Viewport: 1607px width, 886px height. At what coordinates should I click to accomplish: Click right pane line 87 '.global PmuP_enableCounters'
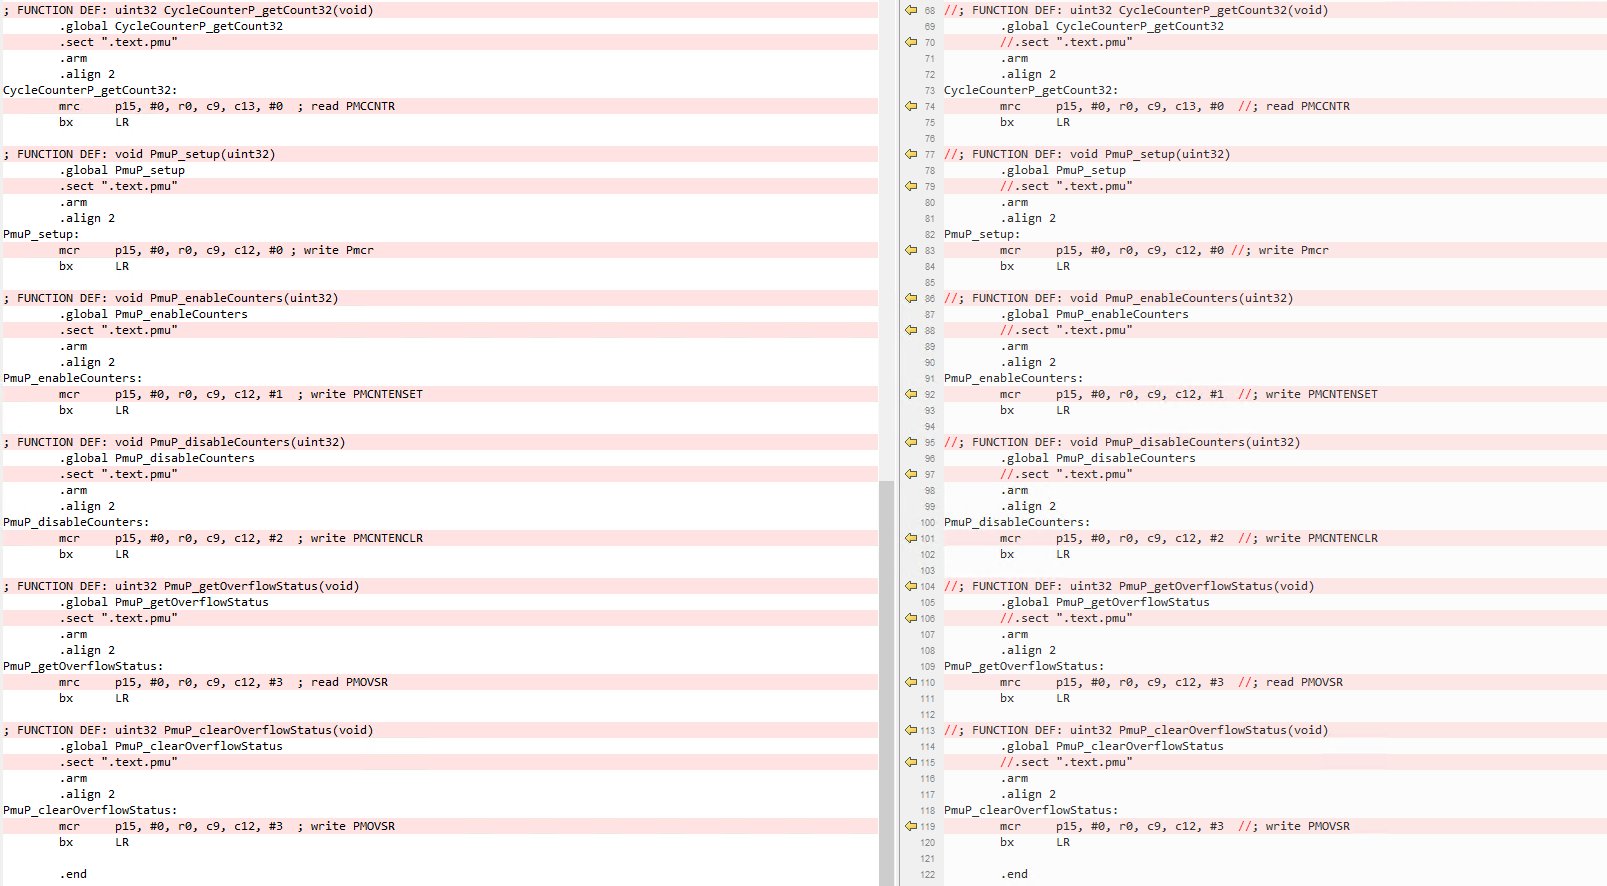point(1275,314)
